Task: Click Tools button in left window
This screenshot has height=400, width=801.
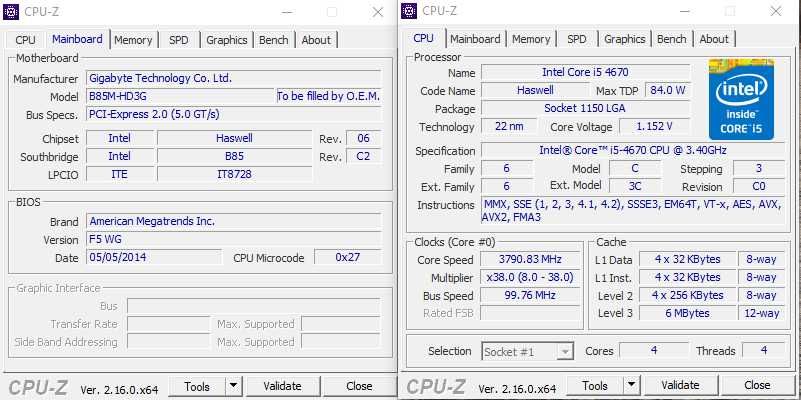Action: click(x=197, y=387)
